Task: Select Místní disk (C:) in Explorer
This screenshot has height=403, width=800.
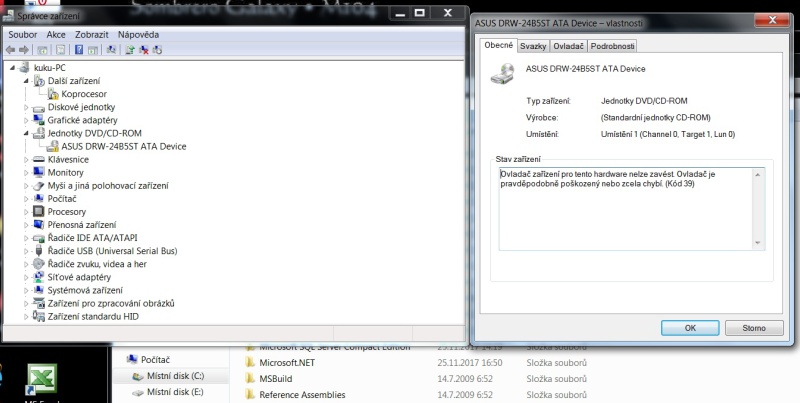Action: (x=176, y=376)
